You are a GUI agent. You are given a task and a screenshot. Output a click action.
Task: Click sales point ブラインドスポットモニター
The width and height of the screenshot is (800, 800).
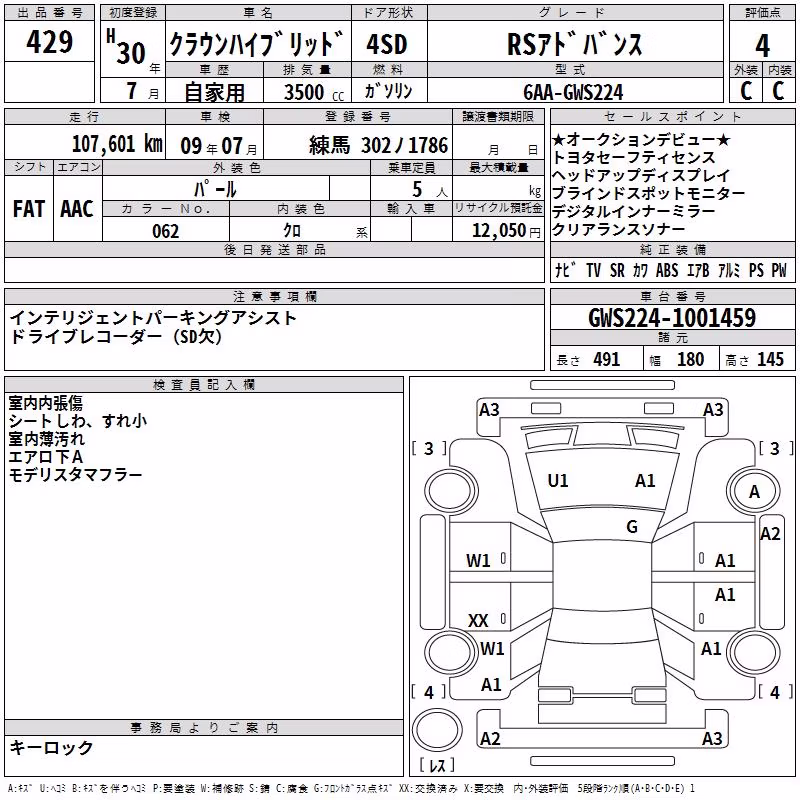648,193
